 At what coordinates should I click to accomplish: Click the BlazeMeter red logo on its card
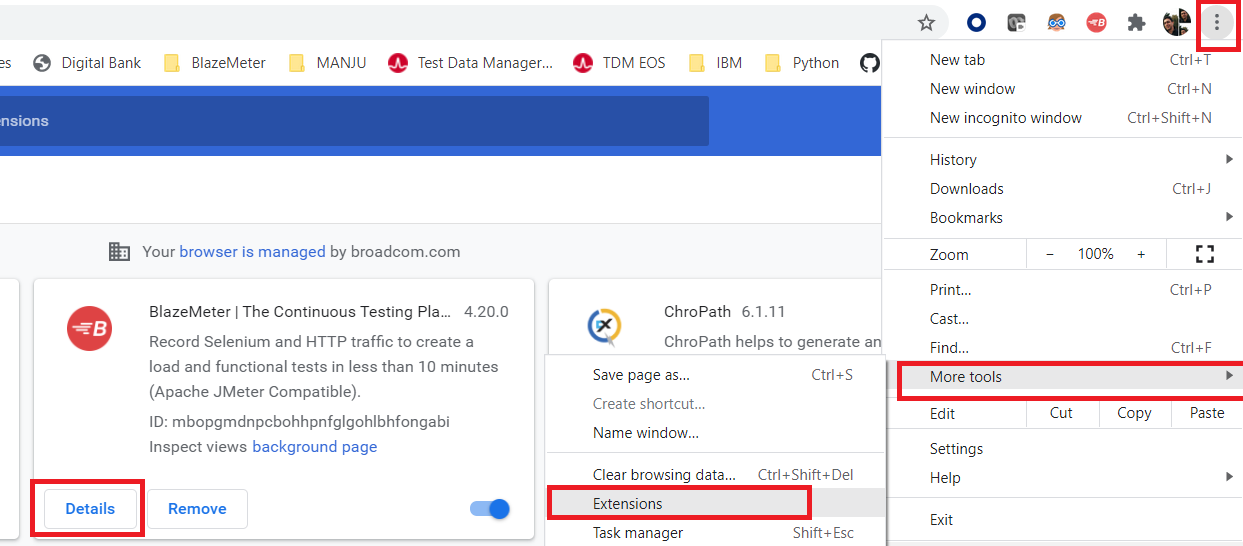point(89,329)
